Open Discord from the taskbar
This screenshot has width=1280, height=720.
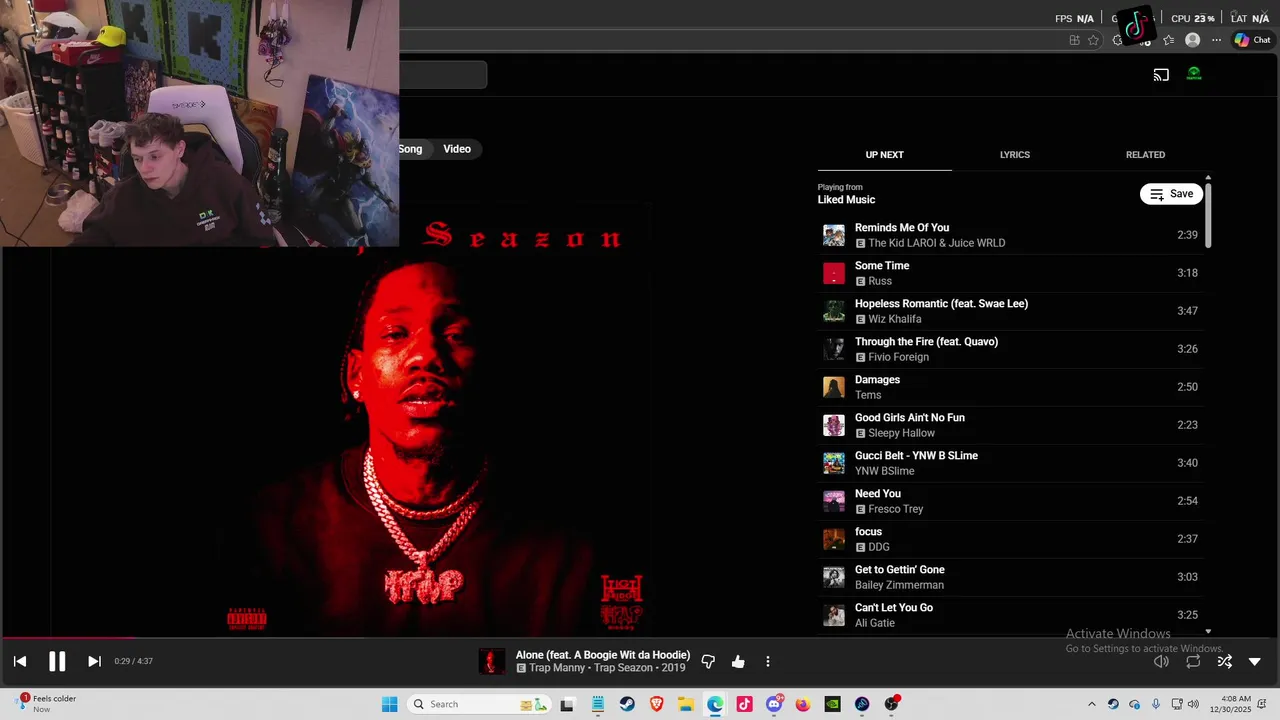pyautogui.click(x=774, y=704)
